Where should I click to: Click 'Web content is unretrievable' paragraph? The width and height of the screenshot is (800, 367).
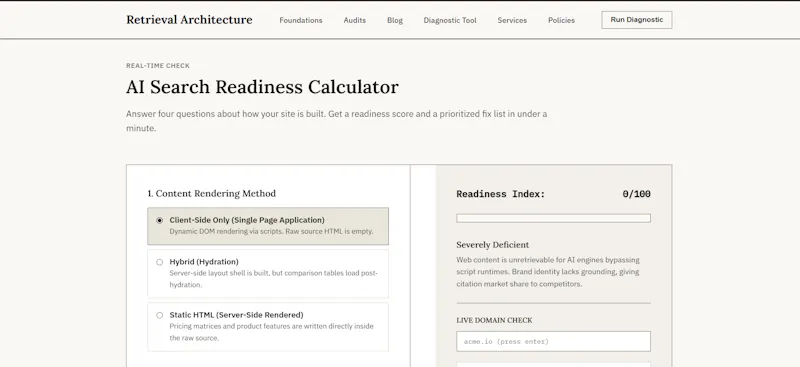548,272
